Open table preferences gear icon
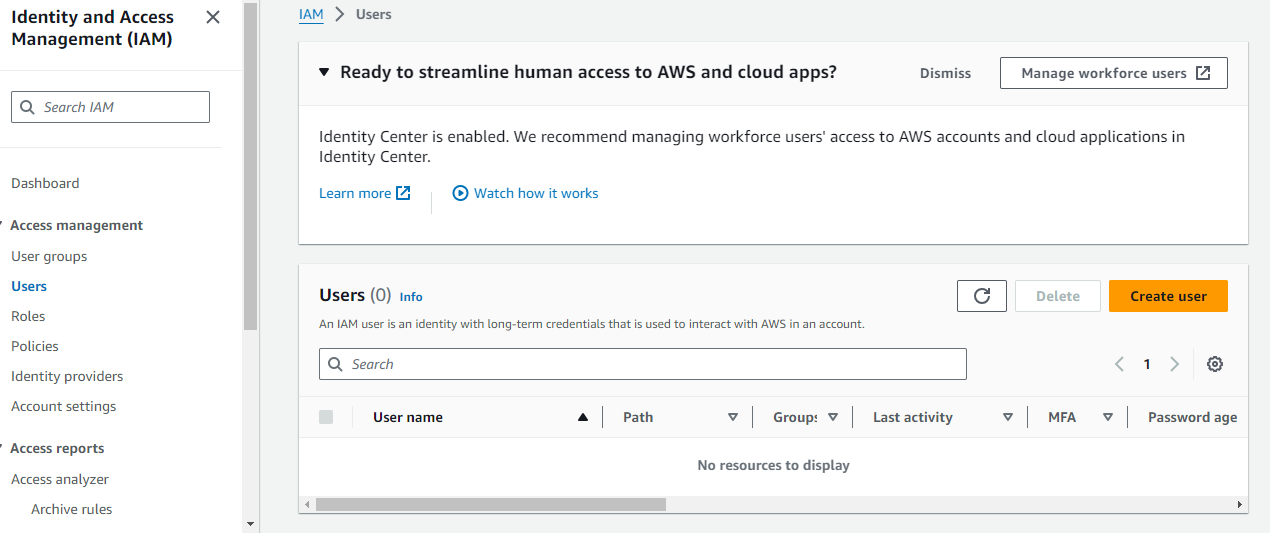This screenshot has width=1270, height=533. (1215, 364)
